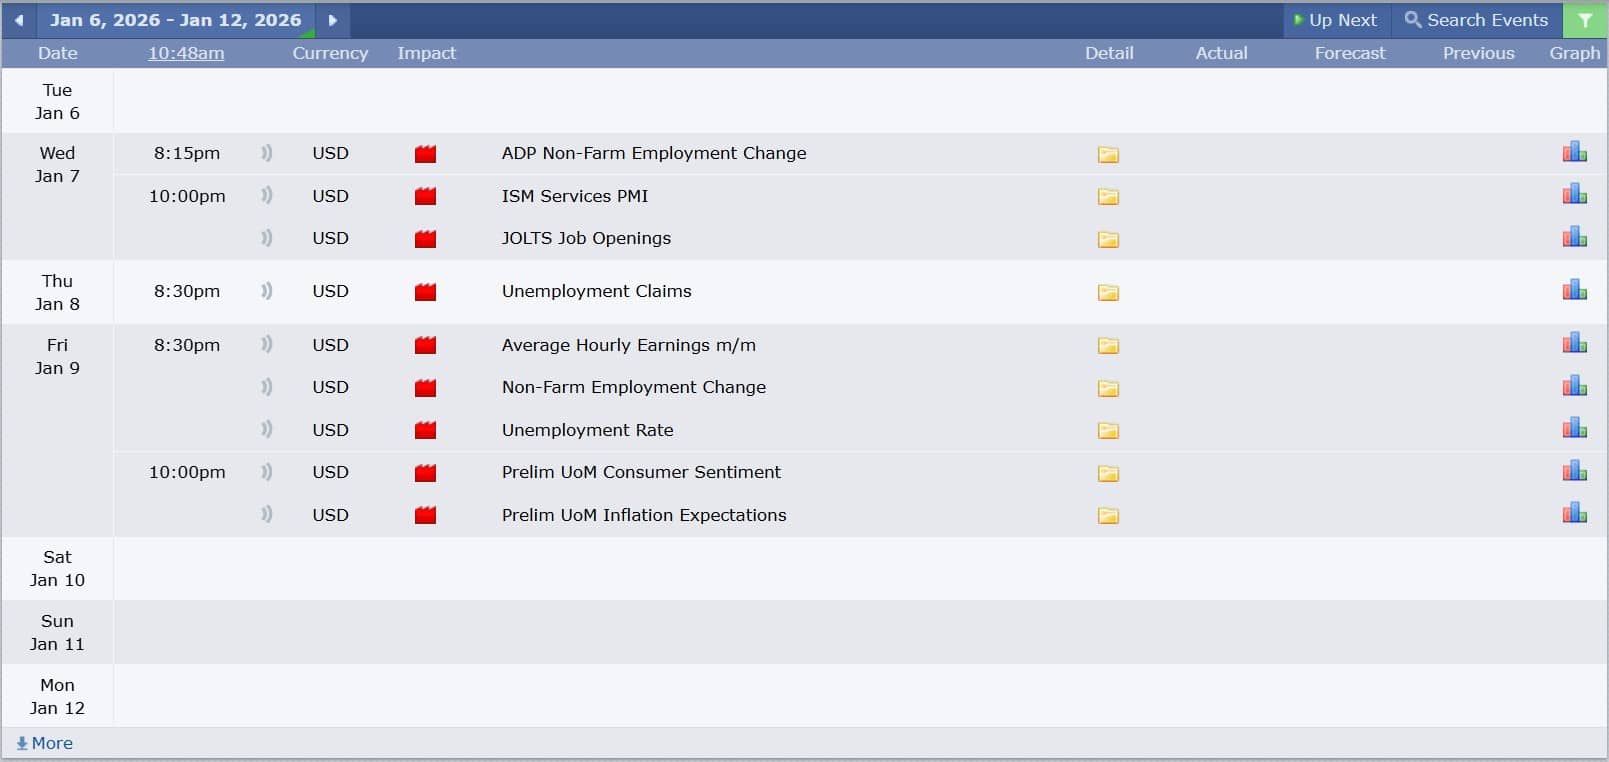Screen dimensions: 1609x762
Task: Toggle alert for Unemployment Claims event
Action: 266,291
